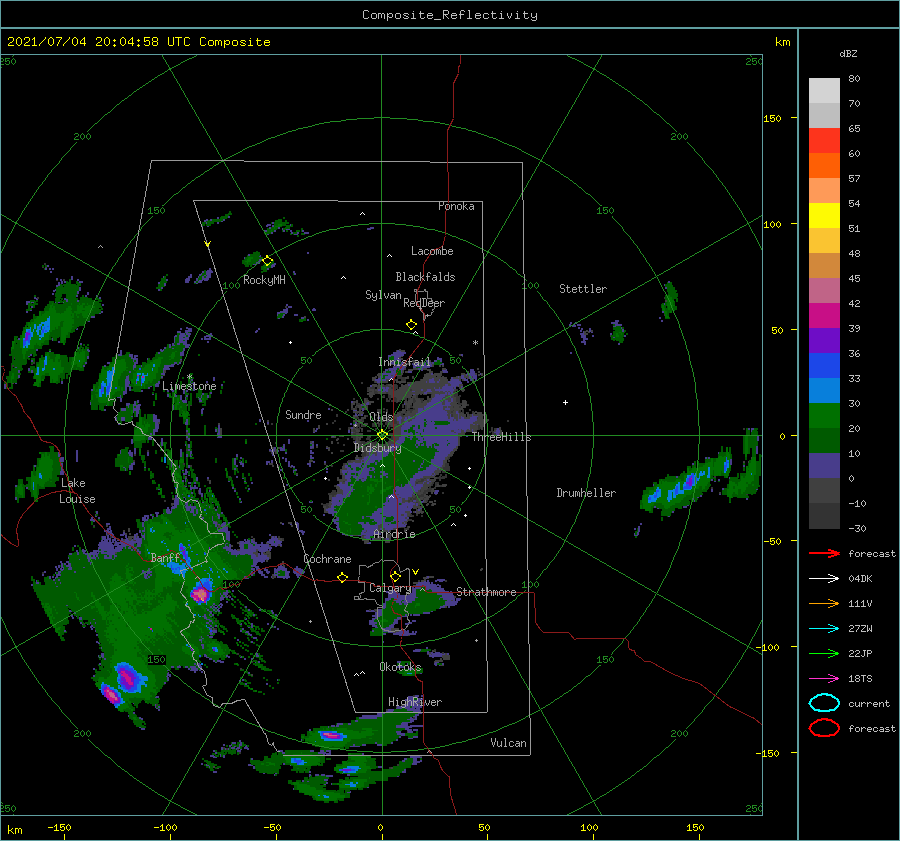The height and width of the screenshot is (841, 900).
Task: Click the yellow diamond marker below RedDeer
Action: [x=412, y=325]
